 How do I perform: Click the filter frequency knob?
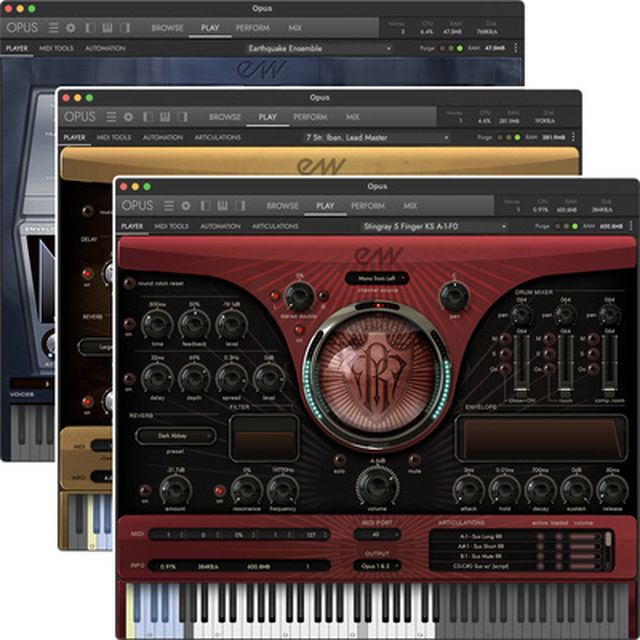(282, 489)
